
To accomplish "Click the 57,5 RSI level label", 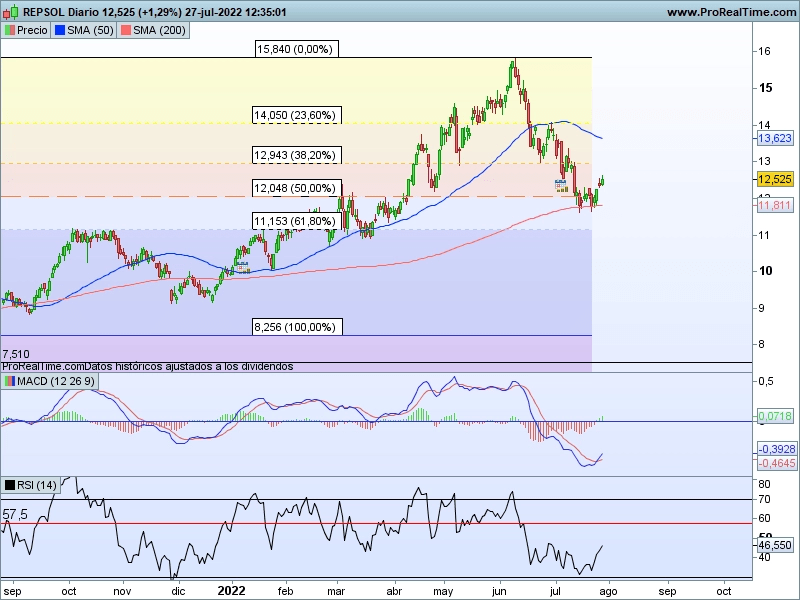I will click(15, 515).
